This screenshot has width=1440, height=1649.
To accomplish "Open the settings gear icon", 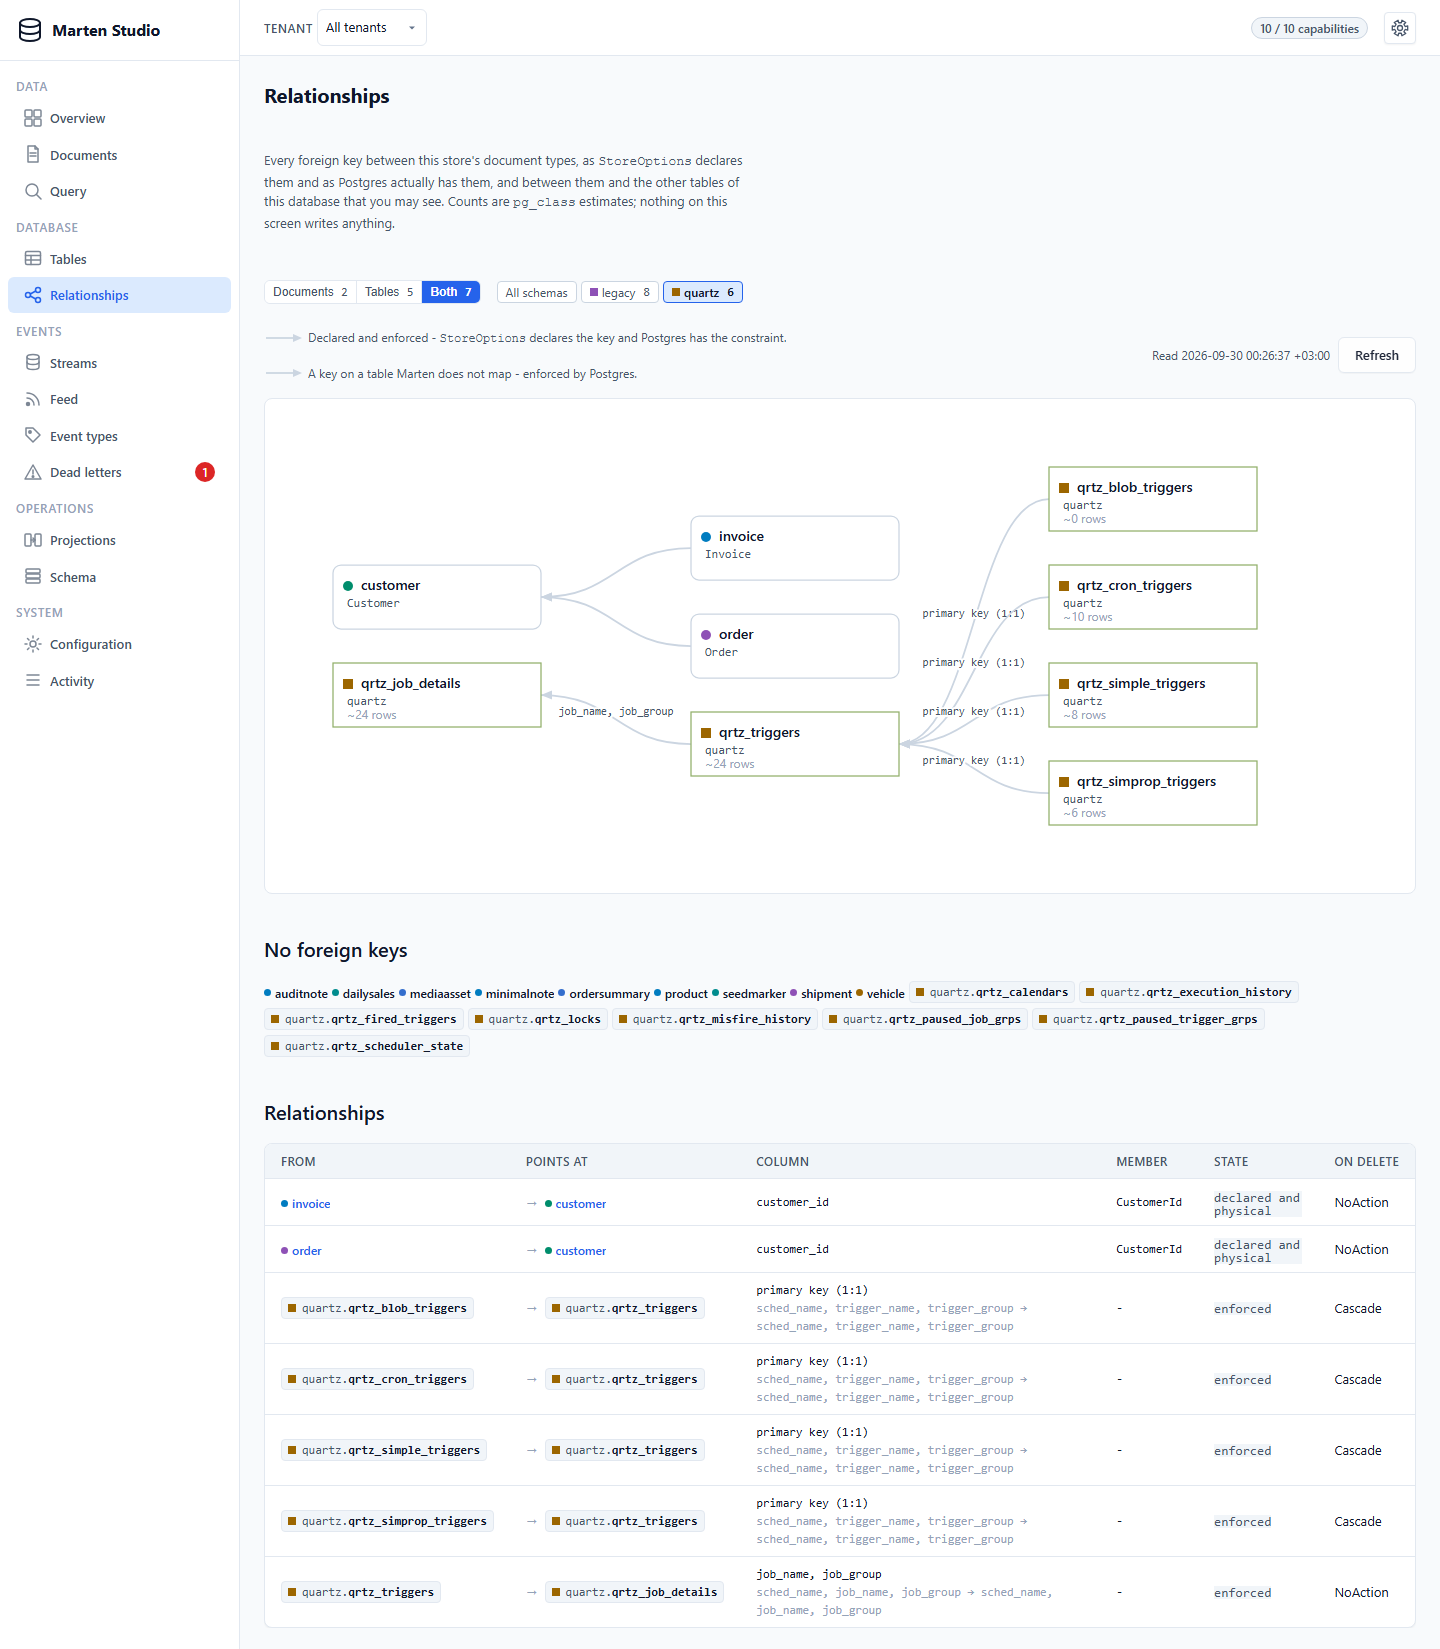I will pyautogui.click(x=1400, y=28).
